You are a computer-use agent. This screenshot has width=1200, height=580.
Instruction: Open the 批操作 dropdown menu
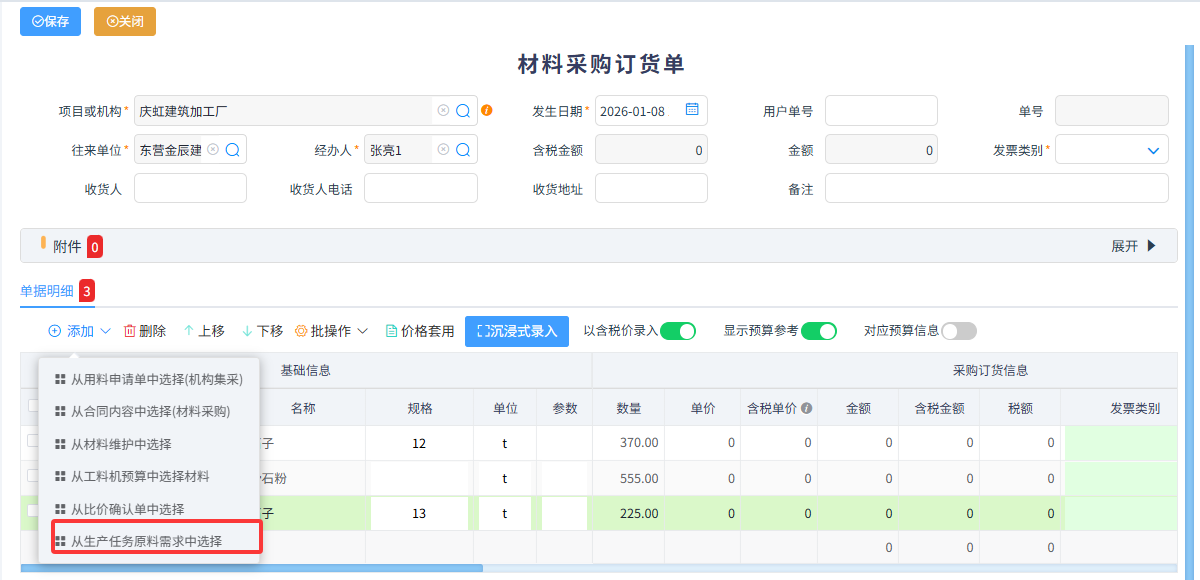[x=331, y=330]
